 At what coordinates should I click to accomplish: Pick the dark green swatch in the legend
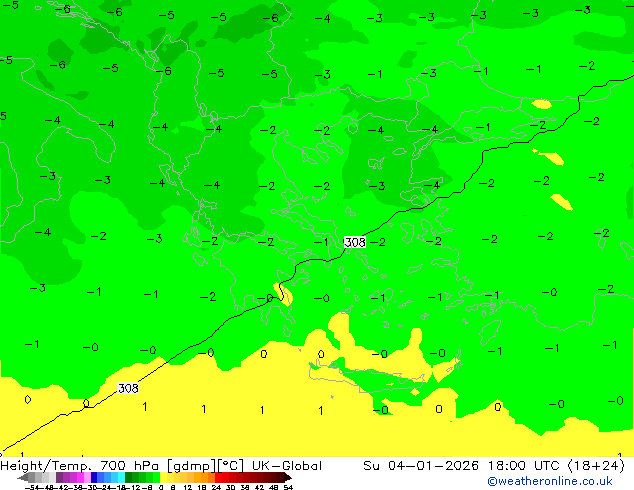129,478
